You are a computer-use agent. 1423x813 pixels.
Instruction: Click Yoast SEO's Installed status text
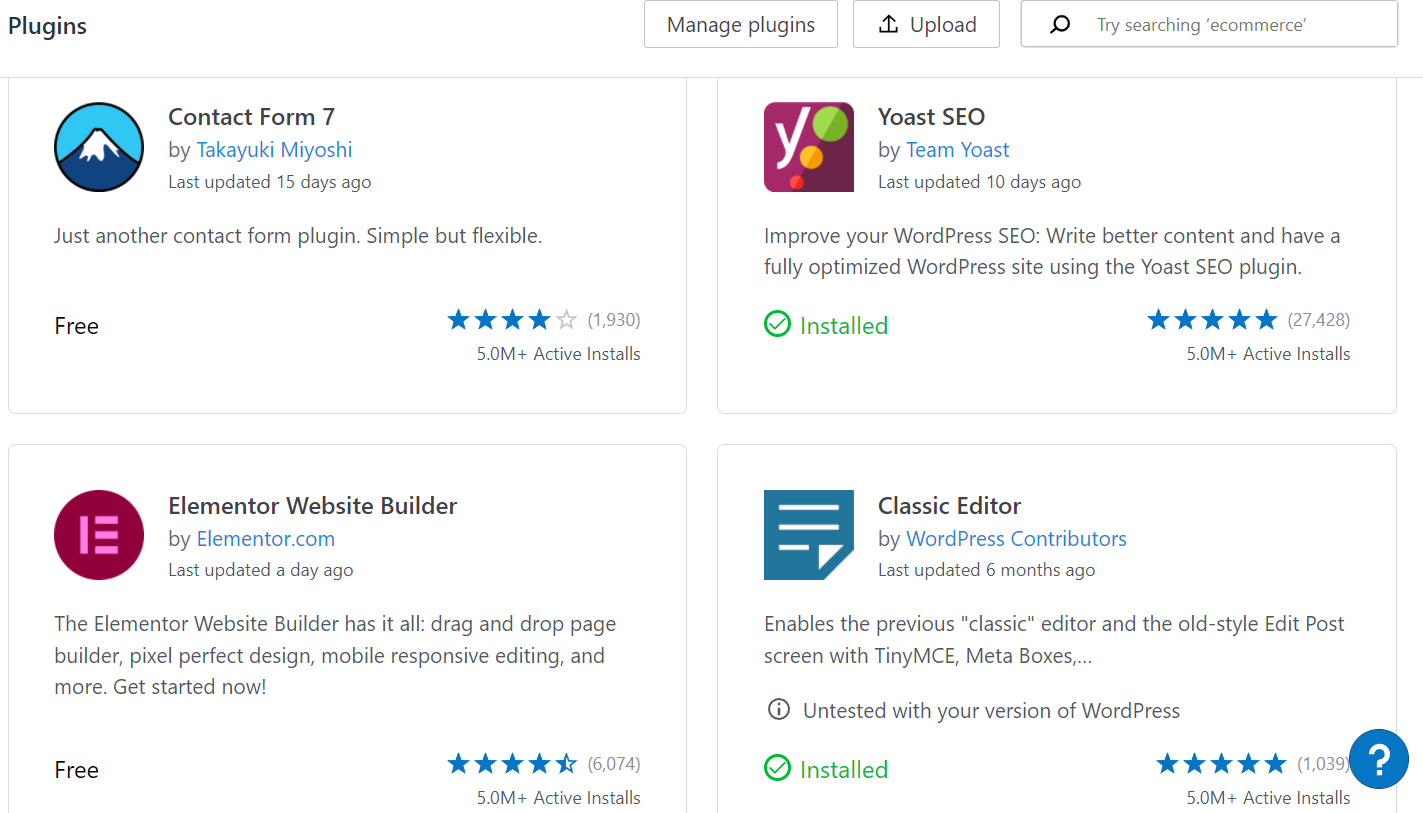(x=843, y=326)
